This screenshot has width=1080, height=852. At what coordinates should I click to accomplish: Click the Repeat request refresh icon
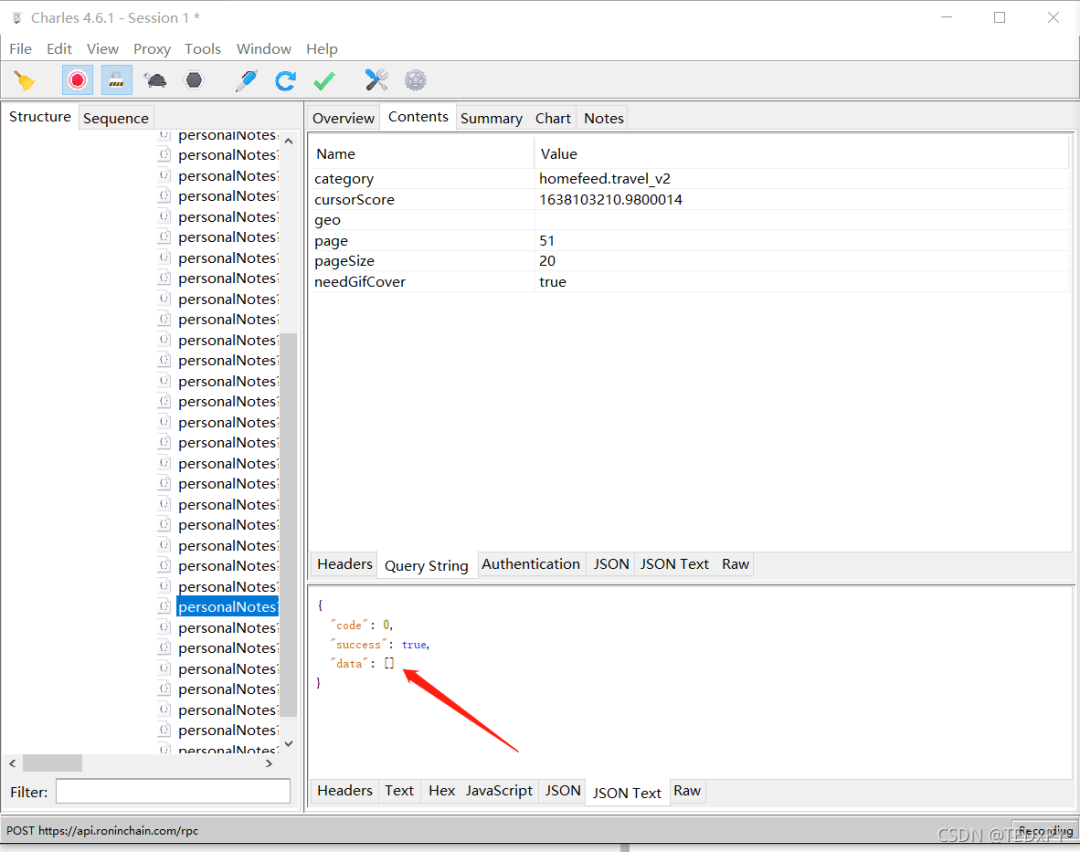(285, 81)
